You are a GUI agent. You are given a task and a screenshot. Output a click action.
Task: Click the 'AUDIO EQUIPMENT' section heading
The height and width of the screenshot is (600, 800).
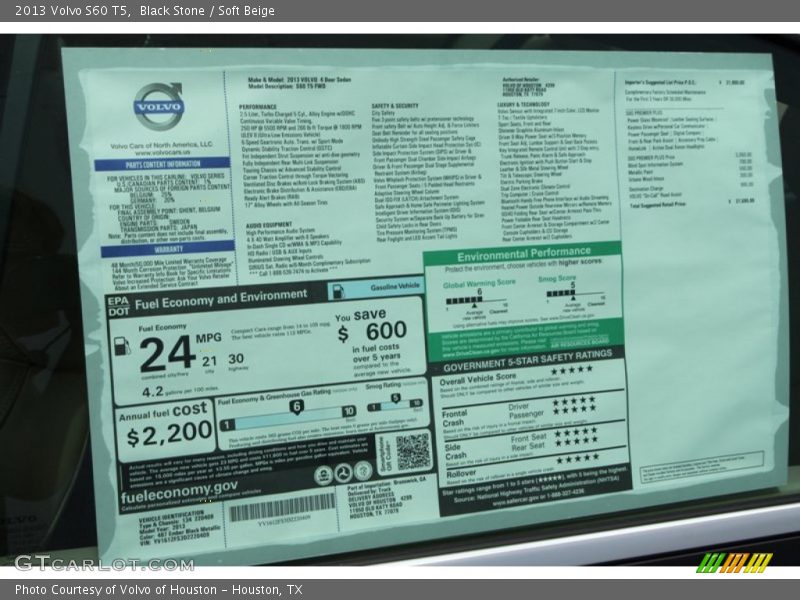[269, 225]
